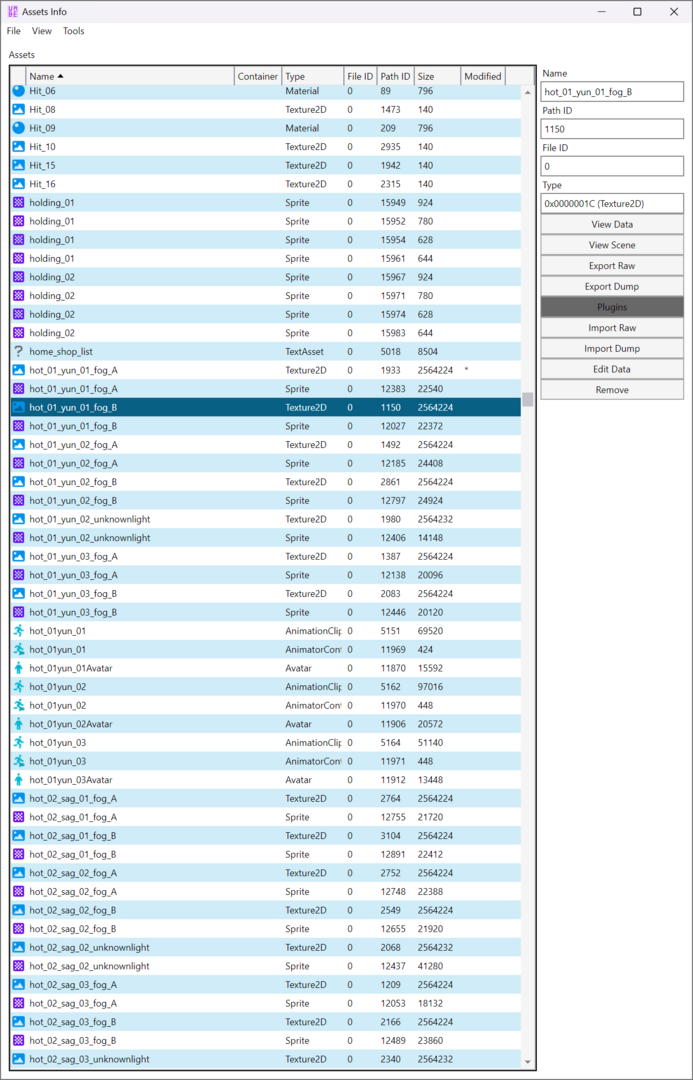Click the Remove button
This screenshot has height=1080, width=693.
coord(612,390)
